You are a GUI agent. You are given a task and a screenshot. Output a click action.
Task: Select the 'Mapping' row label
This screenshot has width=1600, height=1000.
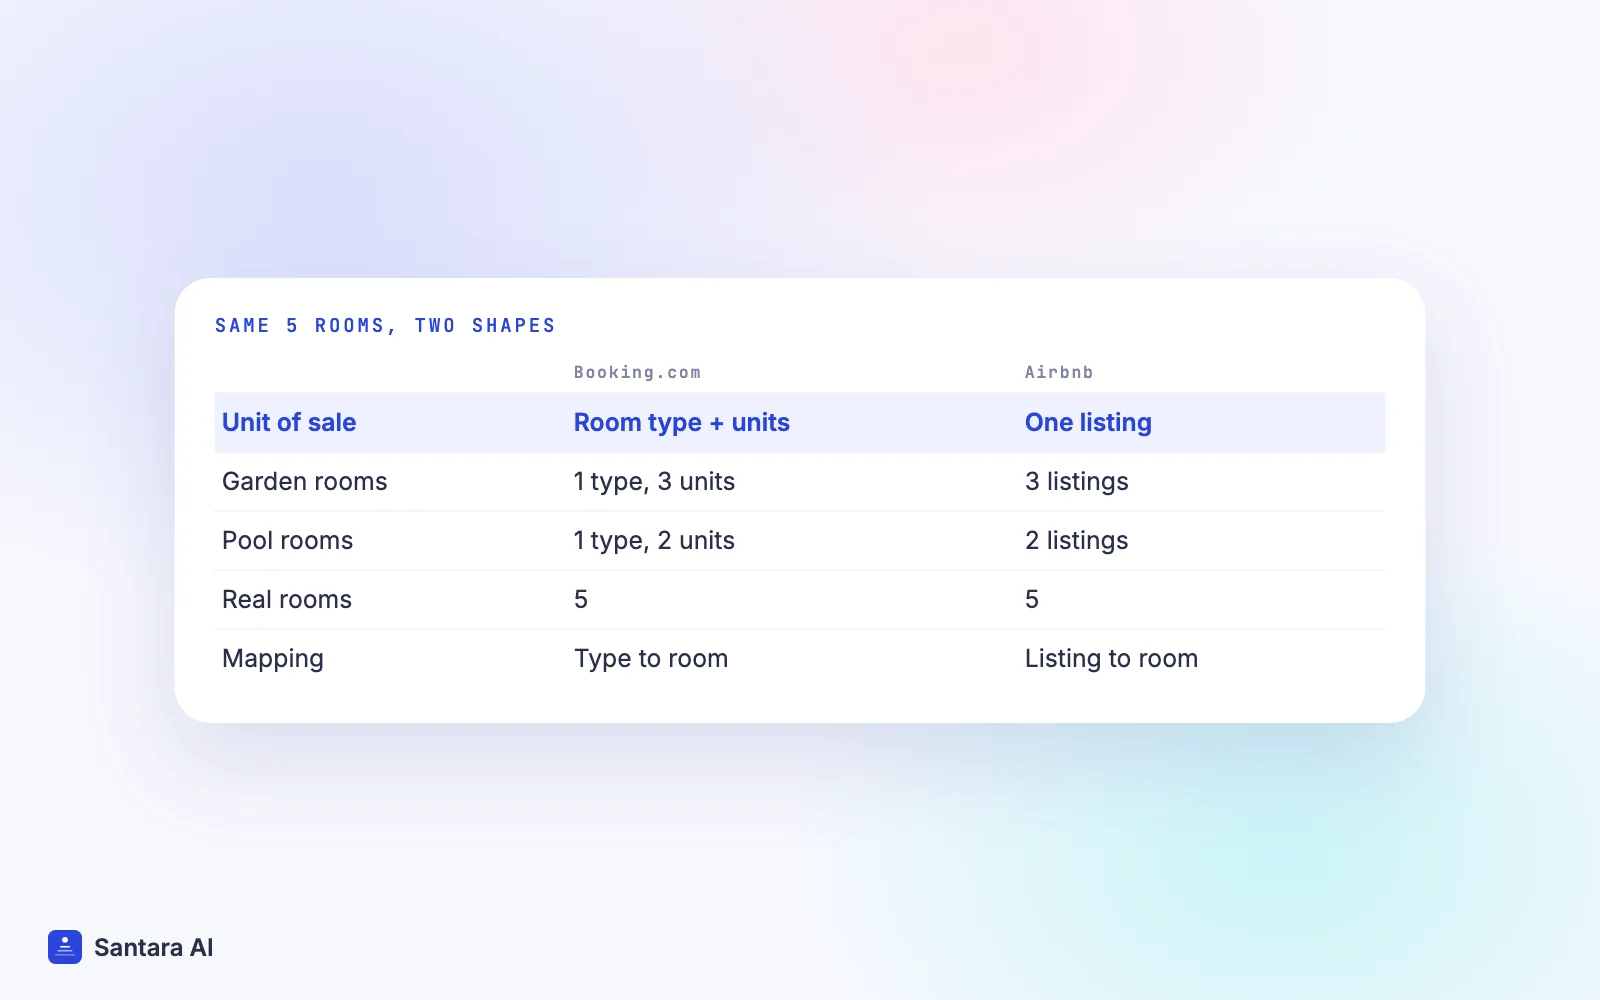coord(273,659)
